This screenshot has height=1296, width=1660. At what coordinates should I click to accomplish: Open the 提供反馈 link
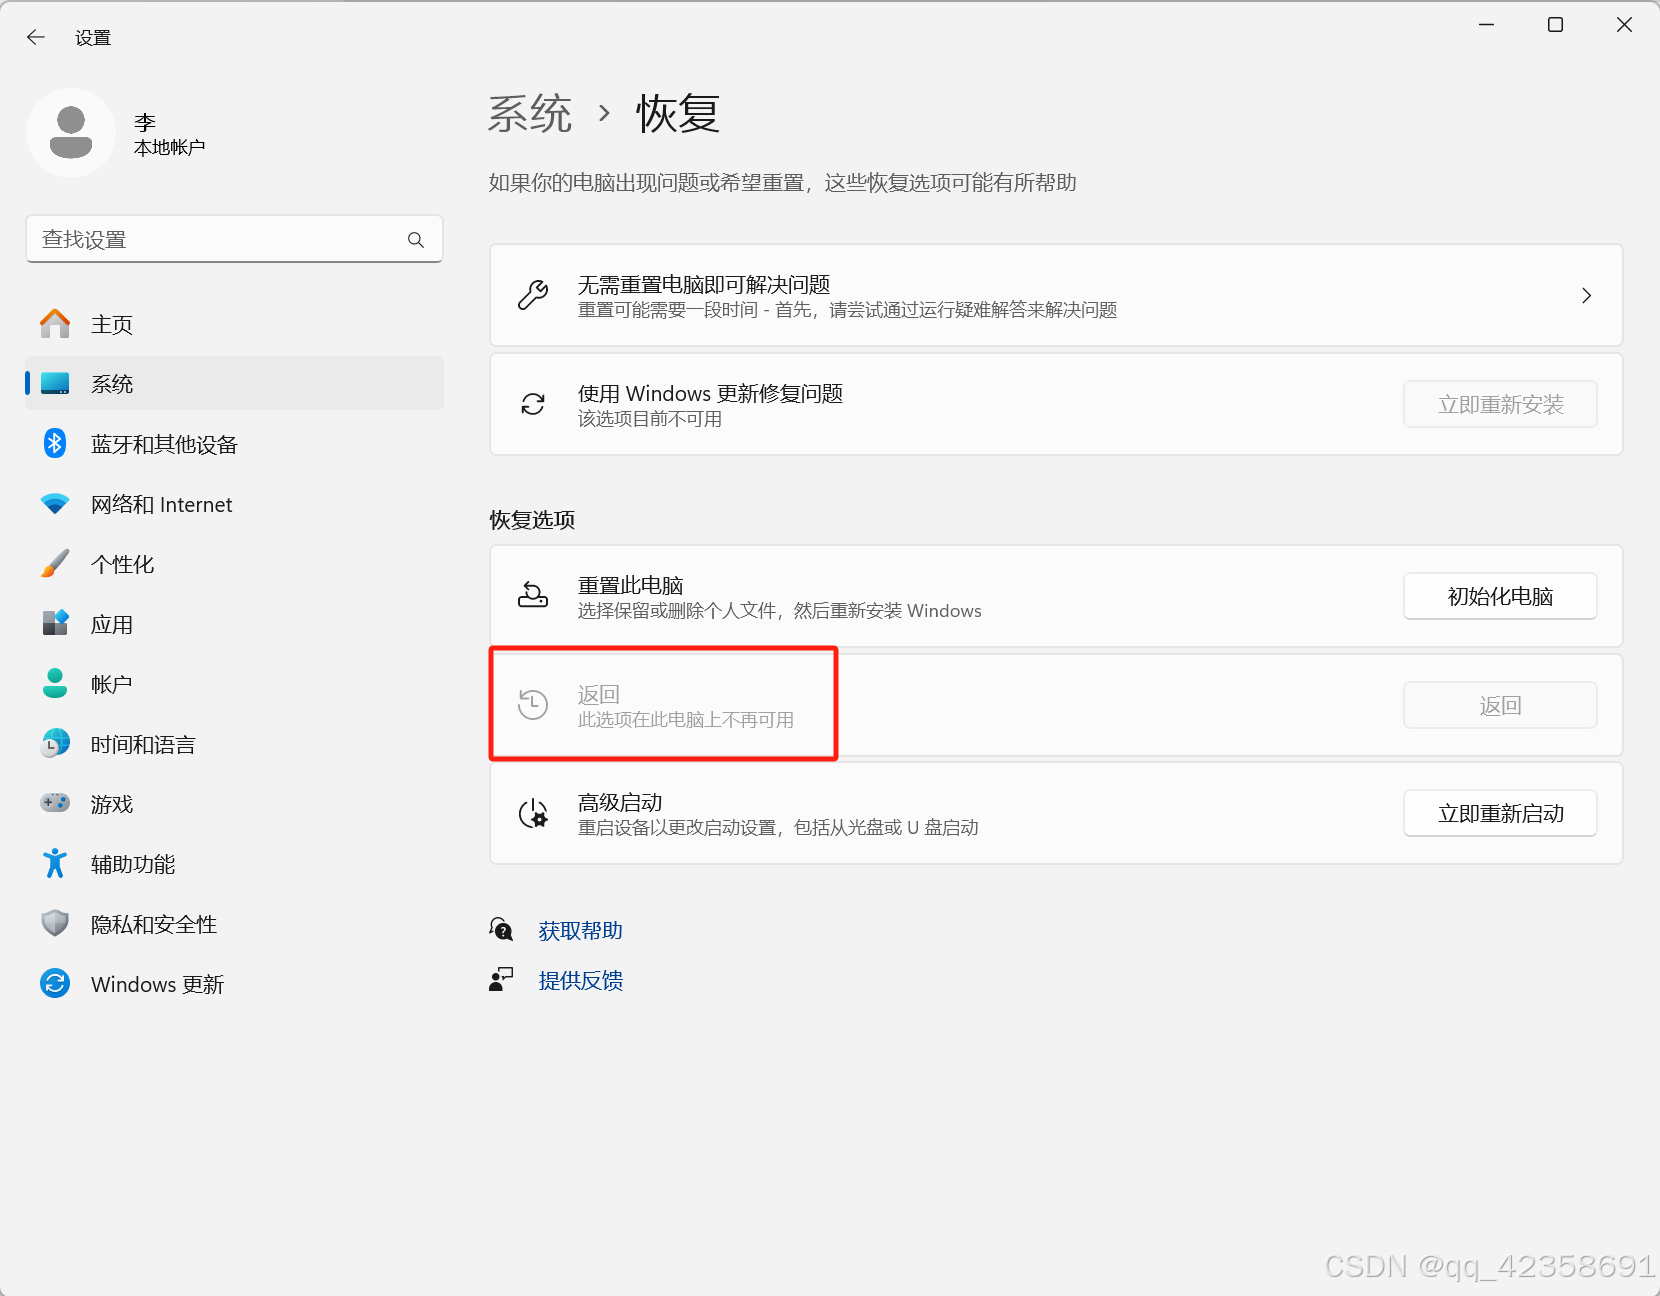[580, 980]
